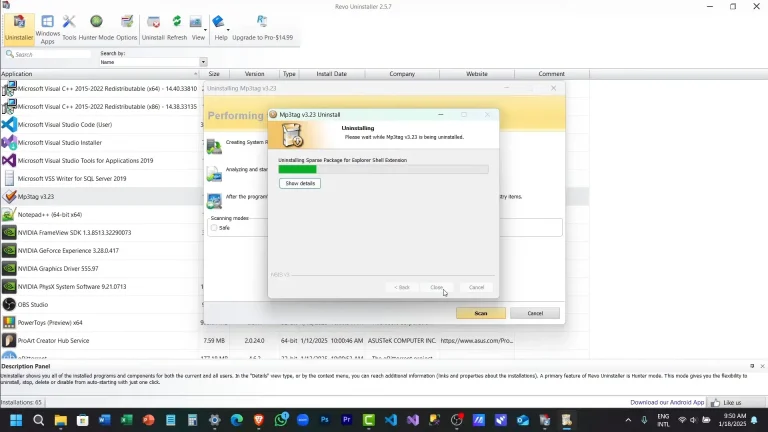Select ProArt Creator Hub Service icon
Screen dimensions: 768x432
tap(9, 340)
